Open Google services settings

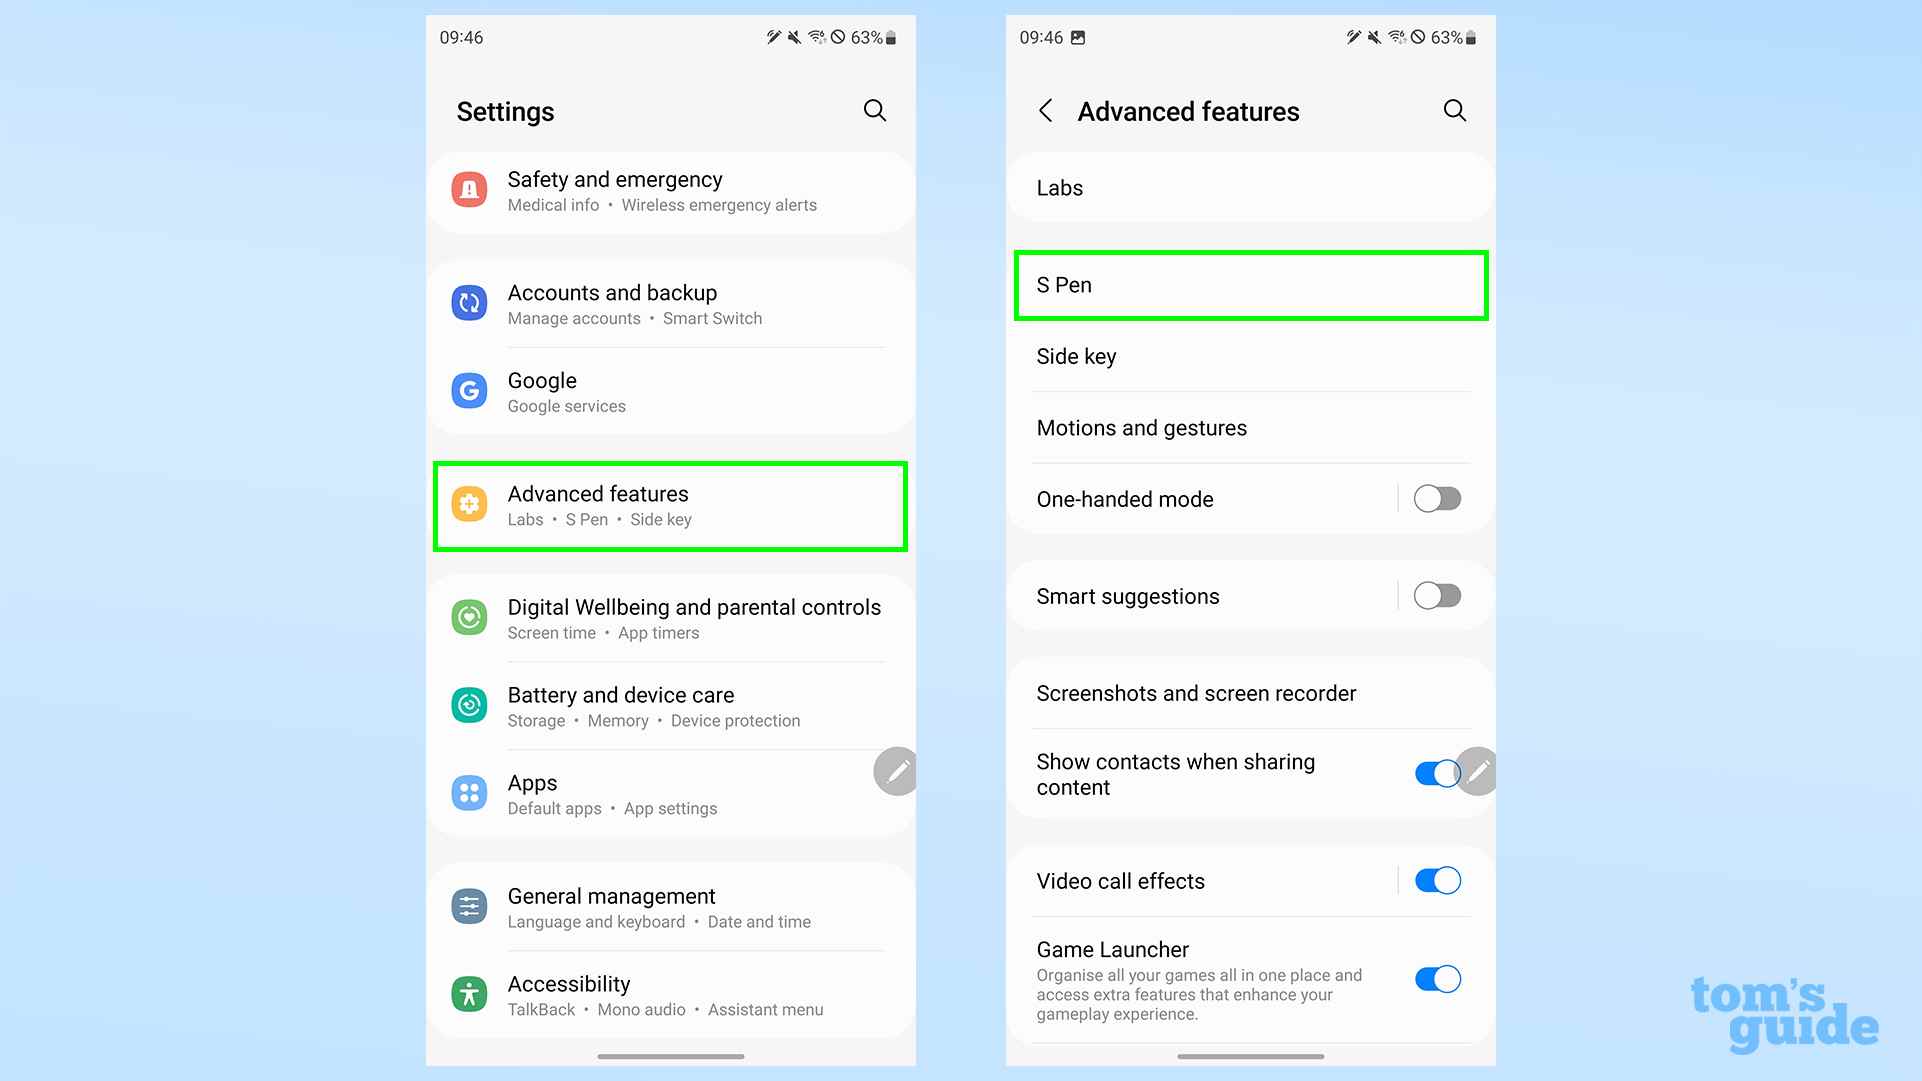(673, 391)
